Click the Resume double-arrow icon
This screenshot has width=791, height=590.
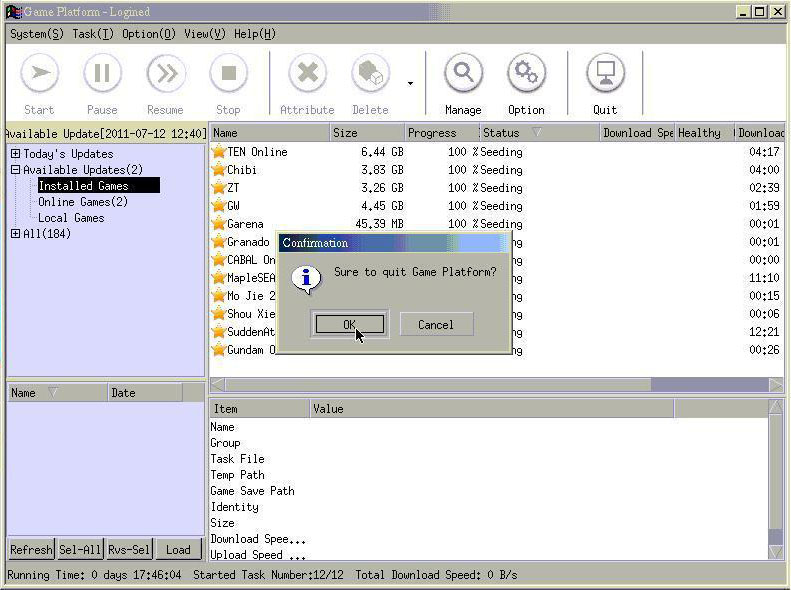(165, 74)
